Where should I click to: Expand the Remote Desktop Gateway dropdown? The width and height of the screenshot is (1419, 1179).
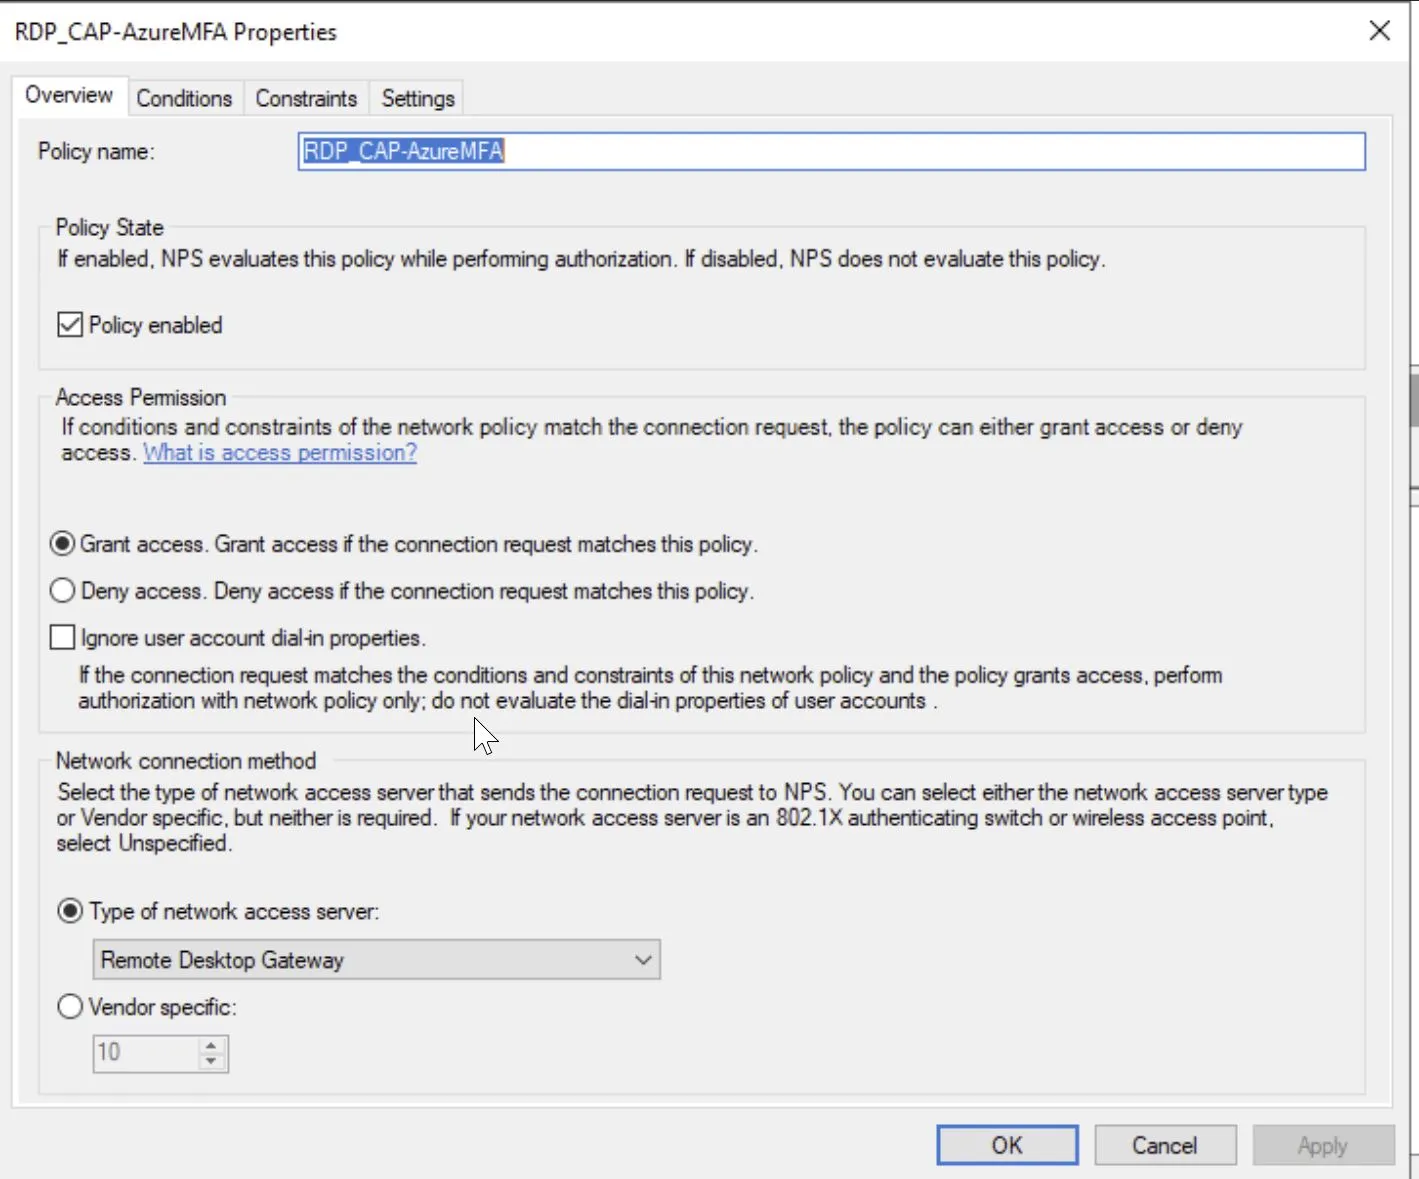pos(376,960)
